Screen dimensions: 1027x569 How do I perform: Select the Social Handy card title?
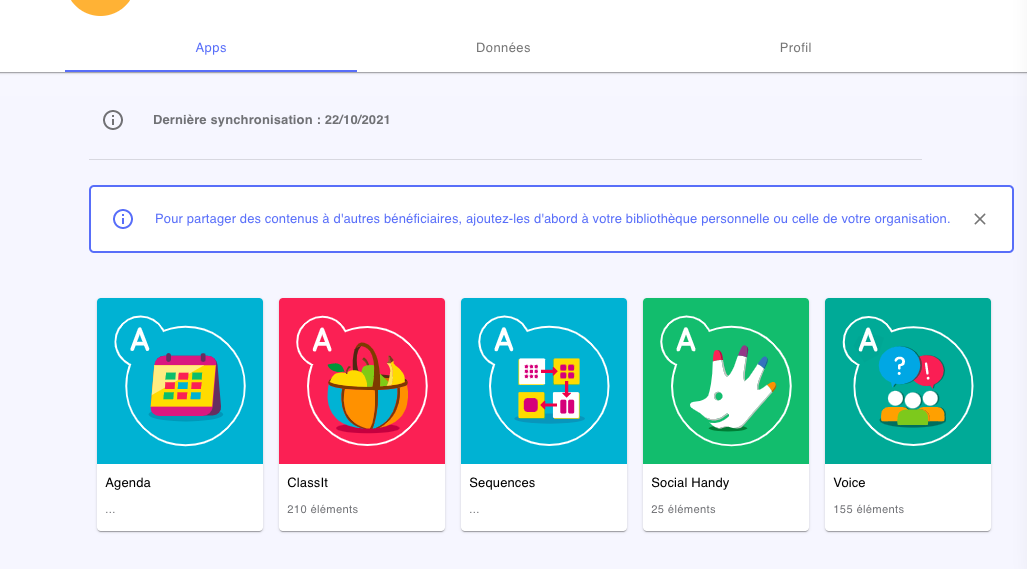pyautogui.click(x=690, y=483)
